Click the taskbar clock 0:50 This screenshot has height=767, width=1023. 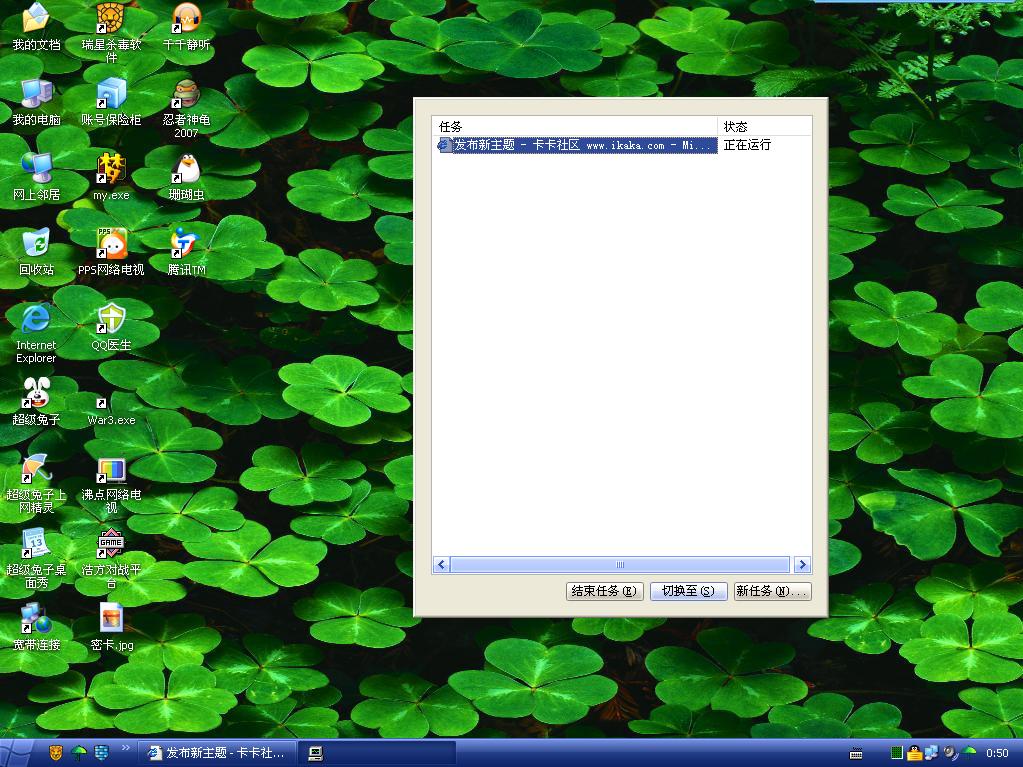pyautogui.click(x=997, y=753)
